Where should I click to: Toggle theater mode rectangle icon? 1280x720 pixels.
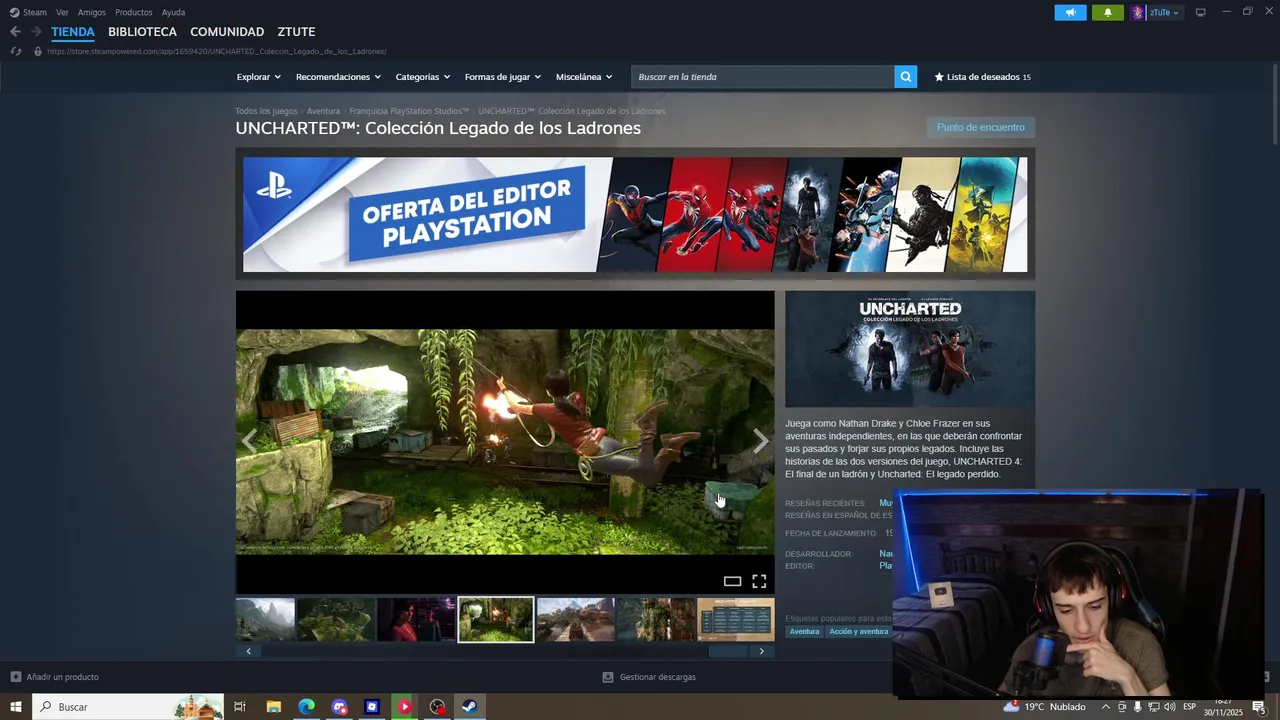pyautogui.click(x=732, y=581)
